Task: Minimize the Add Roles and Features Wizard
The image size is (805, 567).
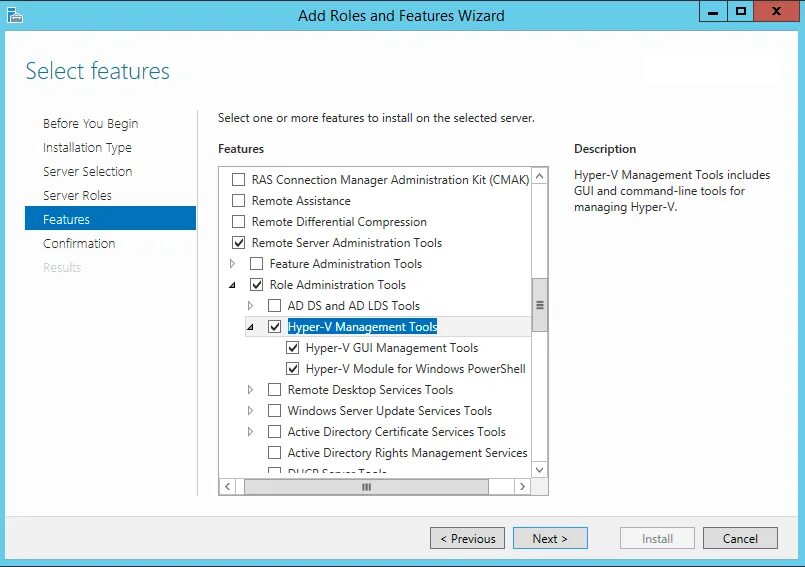Action: coord(712,12)
